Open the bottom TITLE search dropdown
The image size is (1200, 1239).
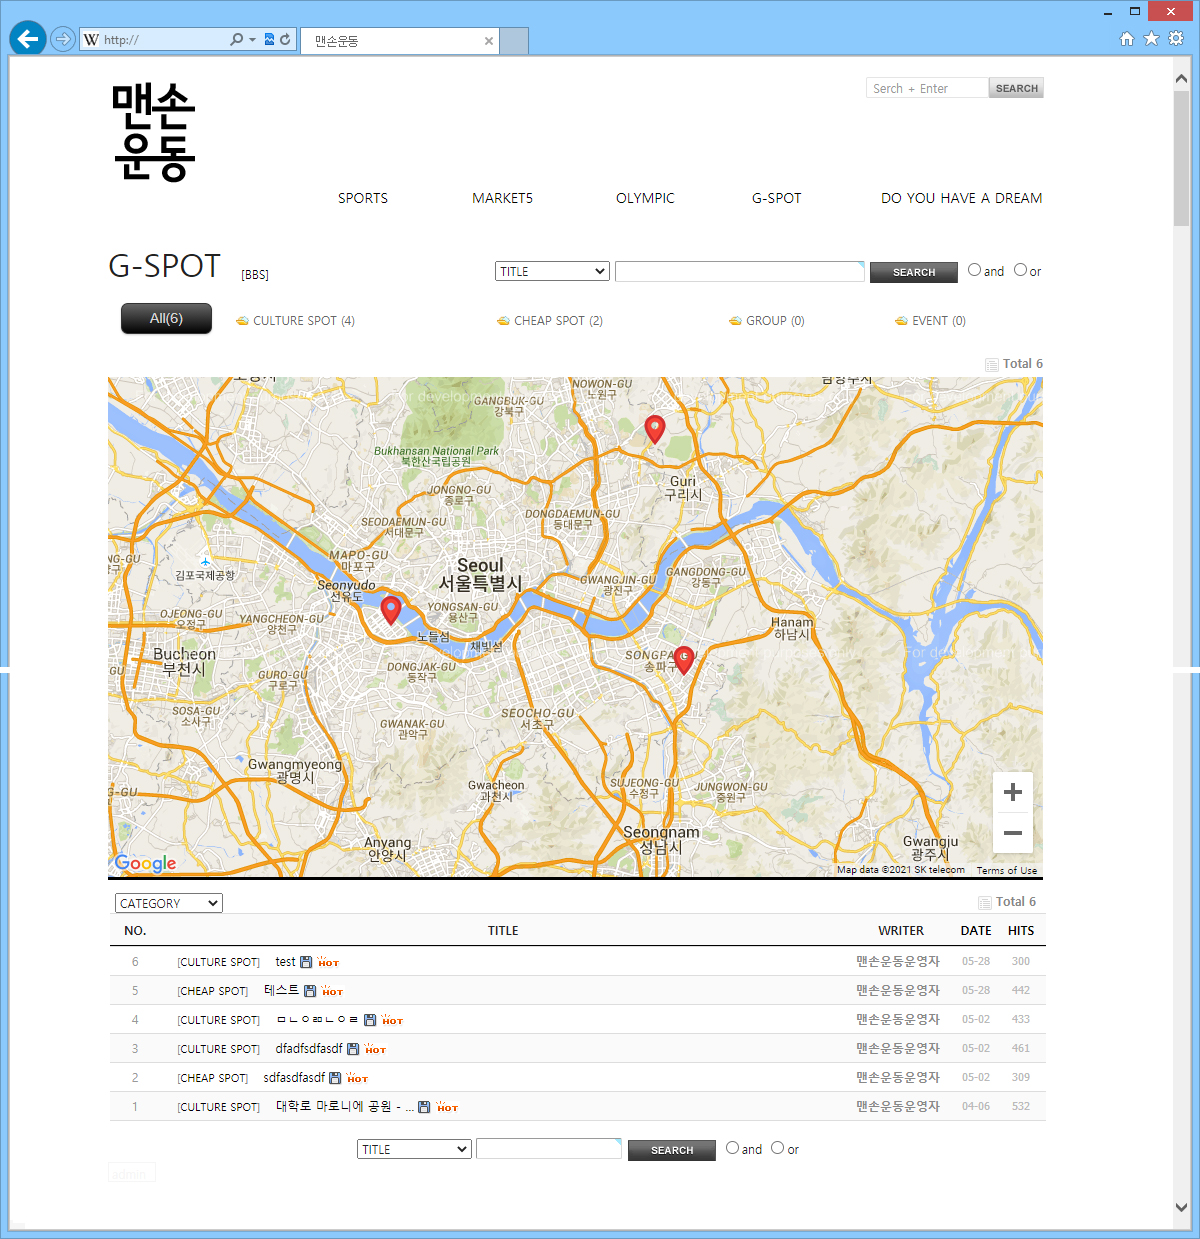(x=414, y=1149)
